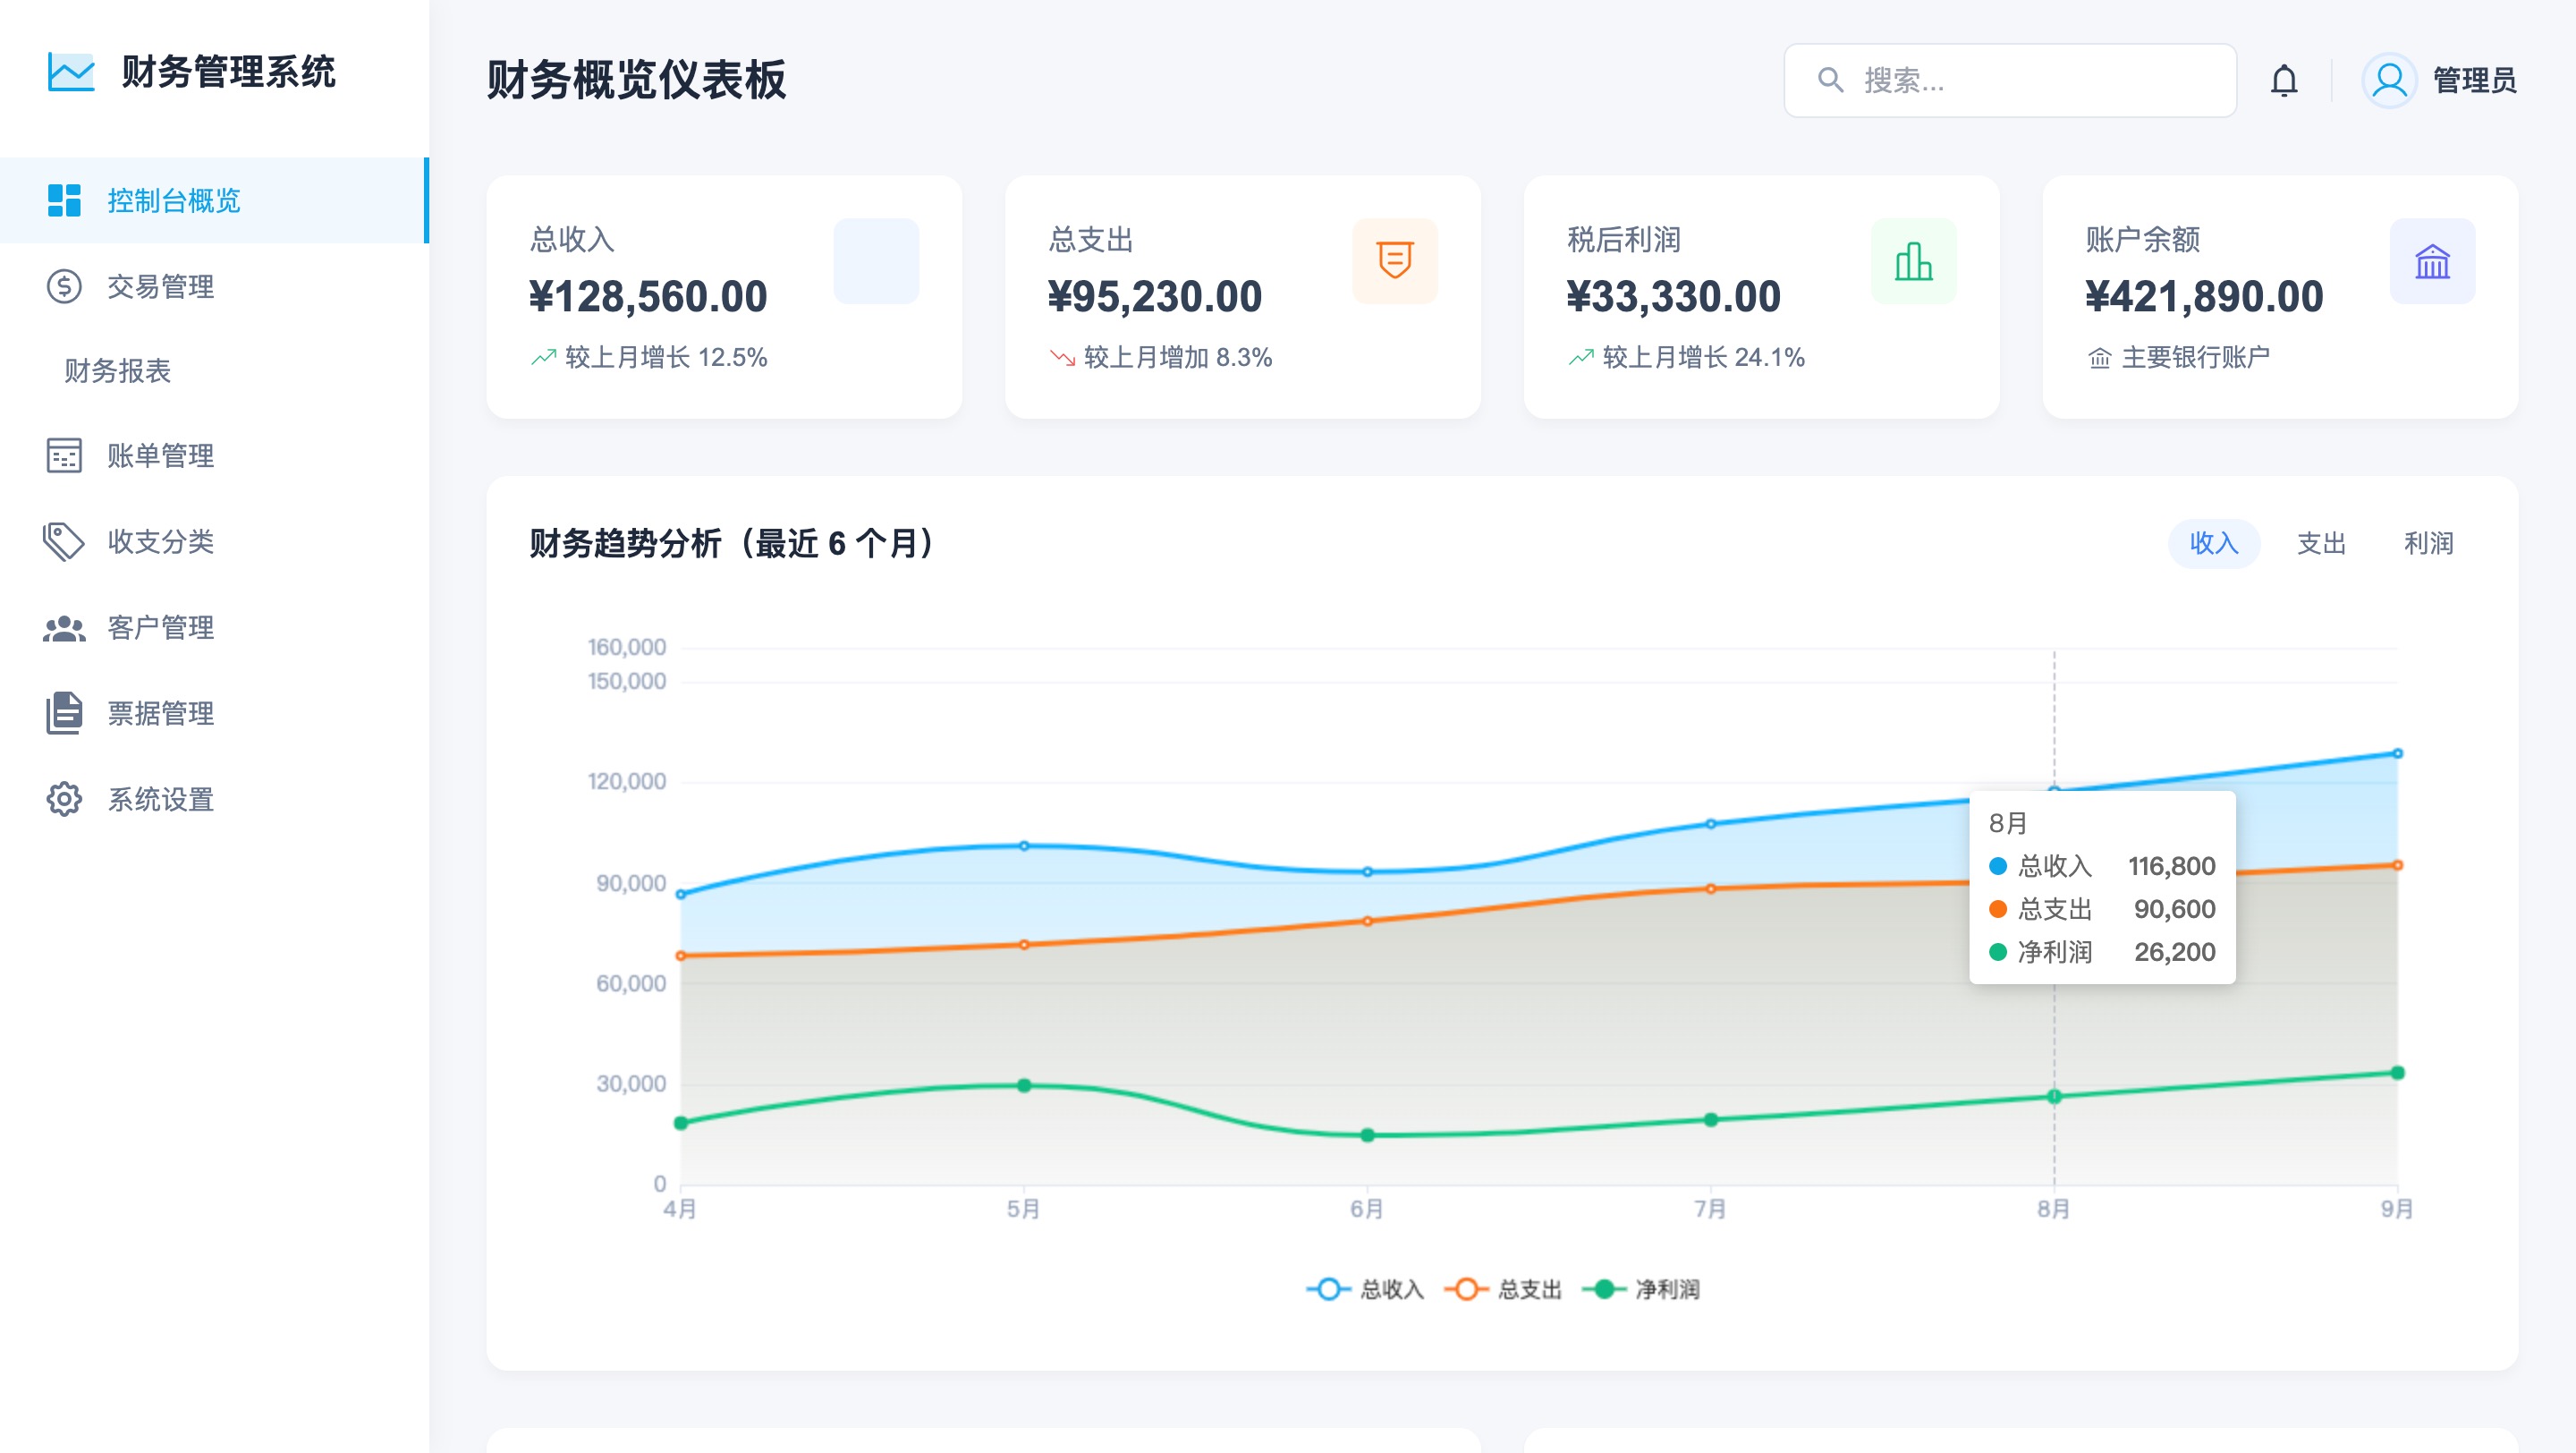
Task: Click the 管理员 user avatar icon
Action: (x=2389, y=80)
